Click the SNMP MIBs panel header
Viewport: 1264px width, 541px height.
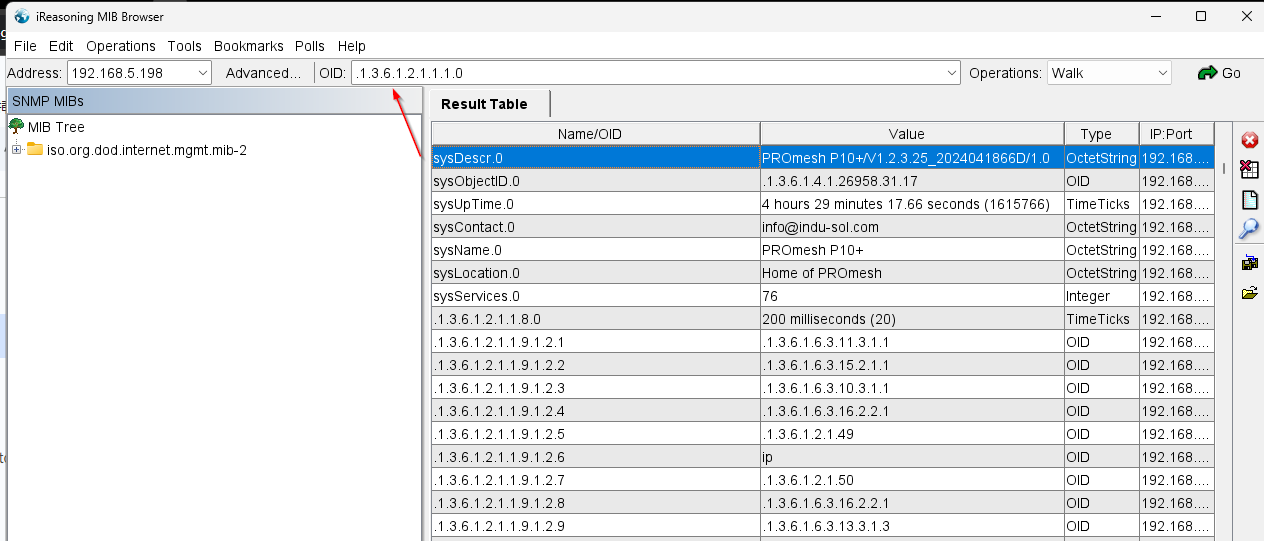click(x=214, y=101)
